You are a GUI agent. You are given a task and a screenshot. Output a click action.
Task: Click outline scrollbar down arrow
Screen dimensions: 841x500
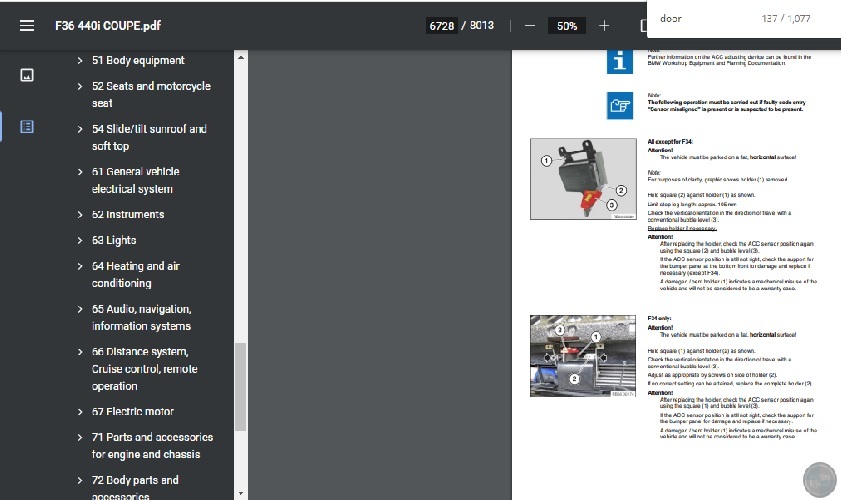tap(241, 494)
